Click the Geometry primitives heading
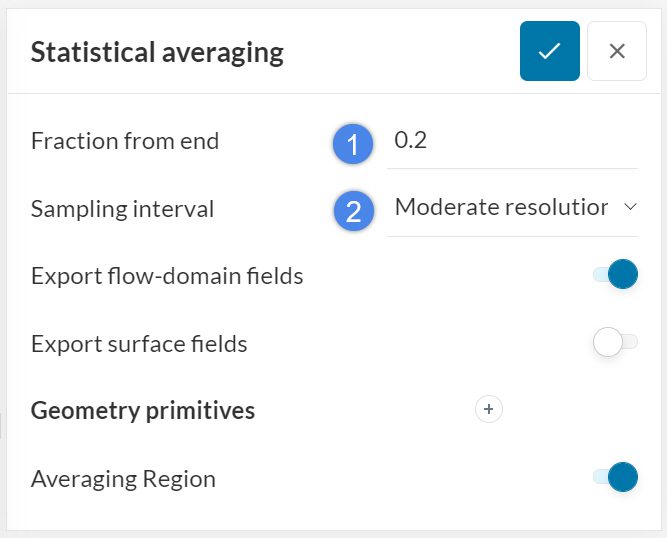Screen dimensions: 667x538 point(143,410)
